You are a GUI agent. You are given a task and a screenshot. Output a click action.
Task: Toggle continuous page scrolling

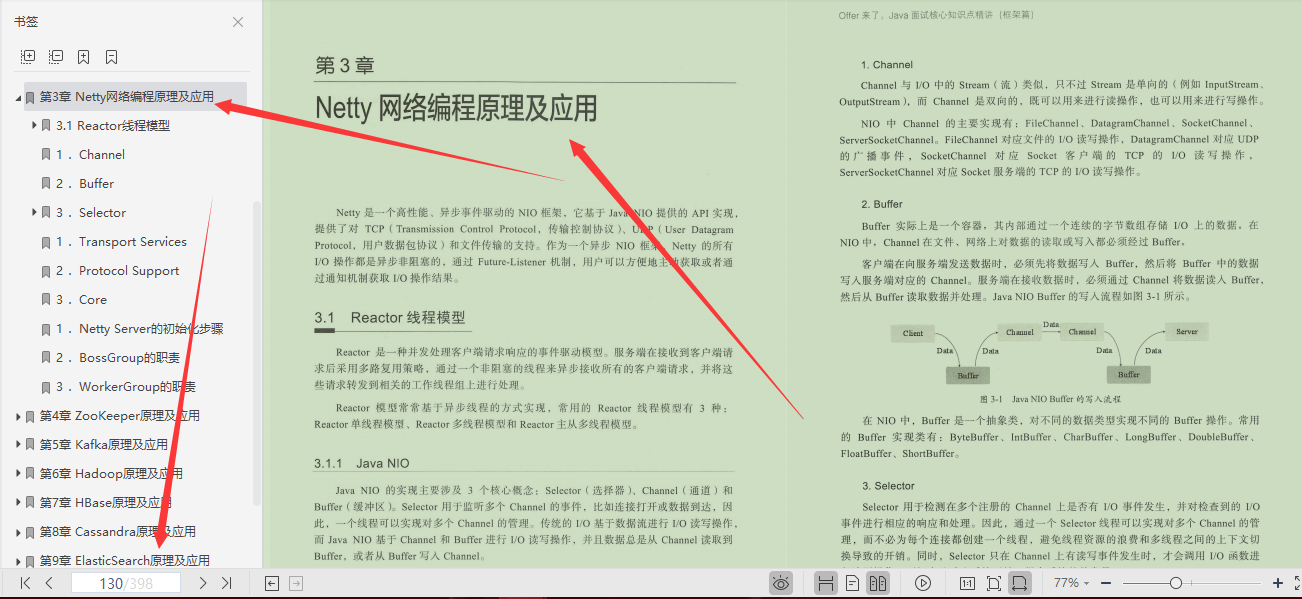pos(826,583)
